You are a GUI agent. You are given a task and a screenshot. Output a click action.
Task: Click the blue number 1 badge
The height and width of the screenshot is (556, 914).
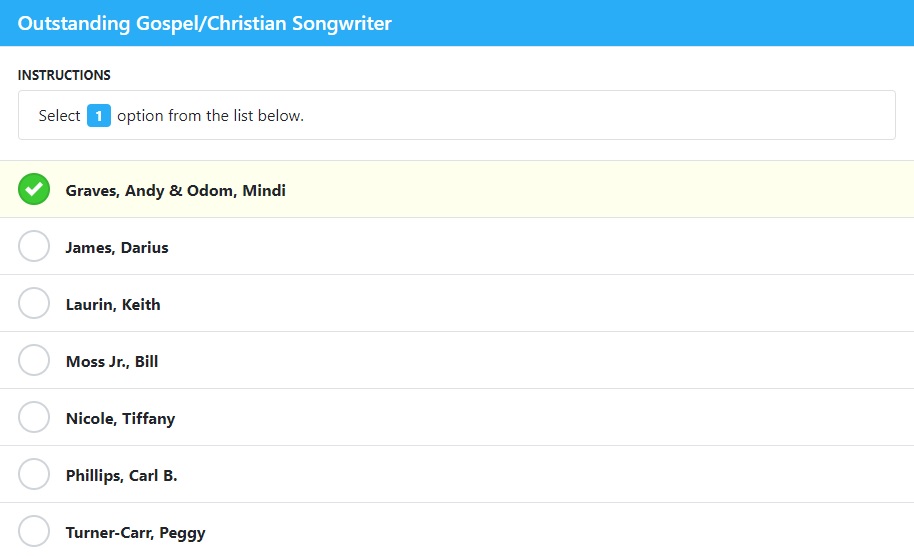click(99, 115)
